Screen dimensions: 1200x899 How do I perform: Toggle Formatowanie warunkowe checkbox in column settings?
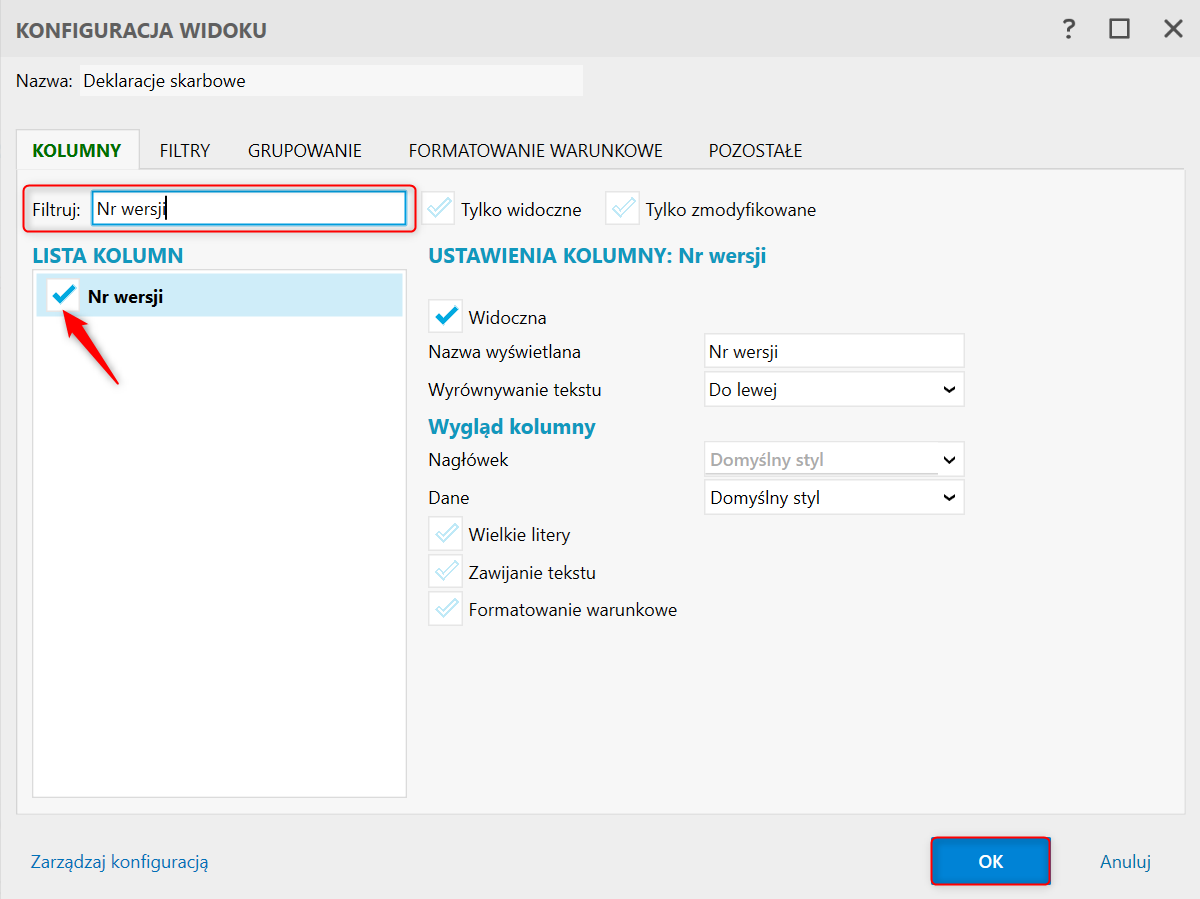tap(445, 609)
